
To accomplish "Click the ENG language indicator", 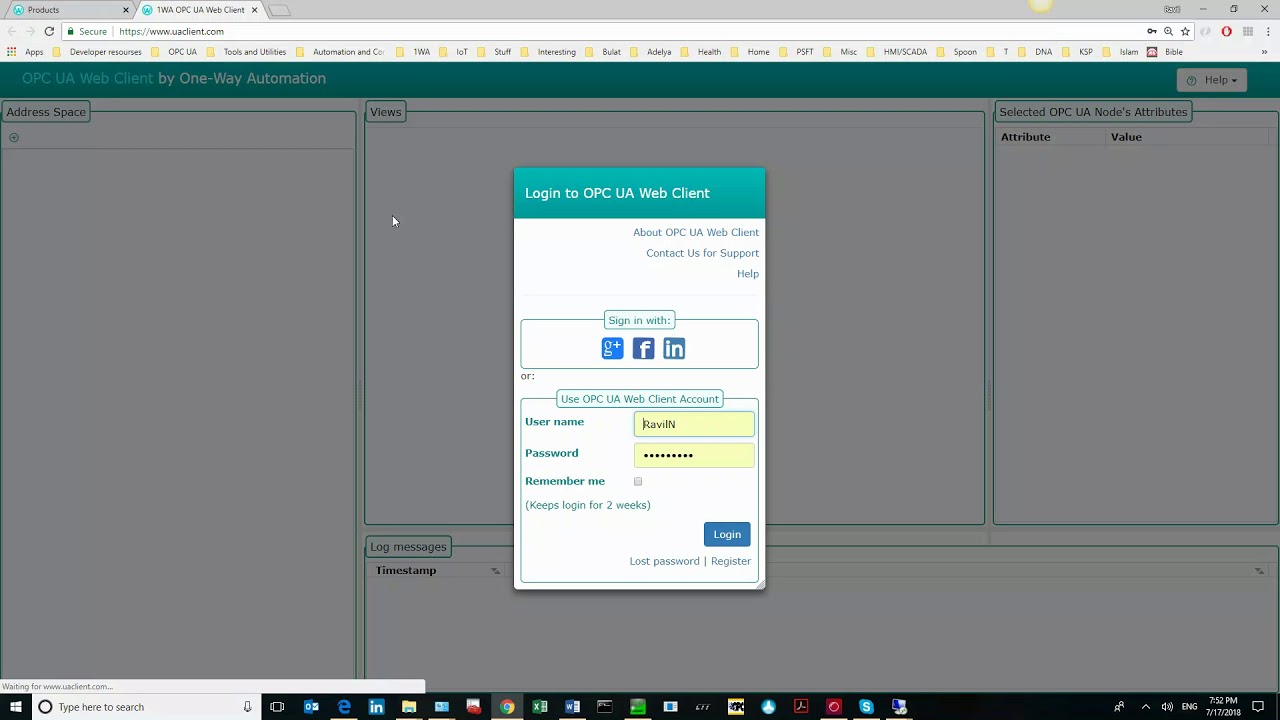I will point(1189,707).
